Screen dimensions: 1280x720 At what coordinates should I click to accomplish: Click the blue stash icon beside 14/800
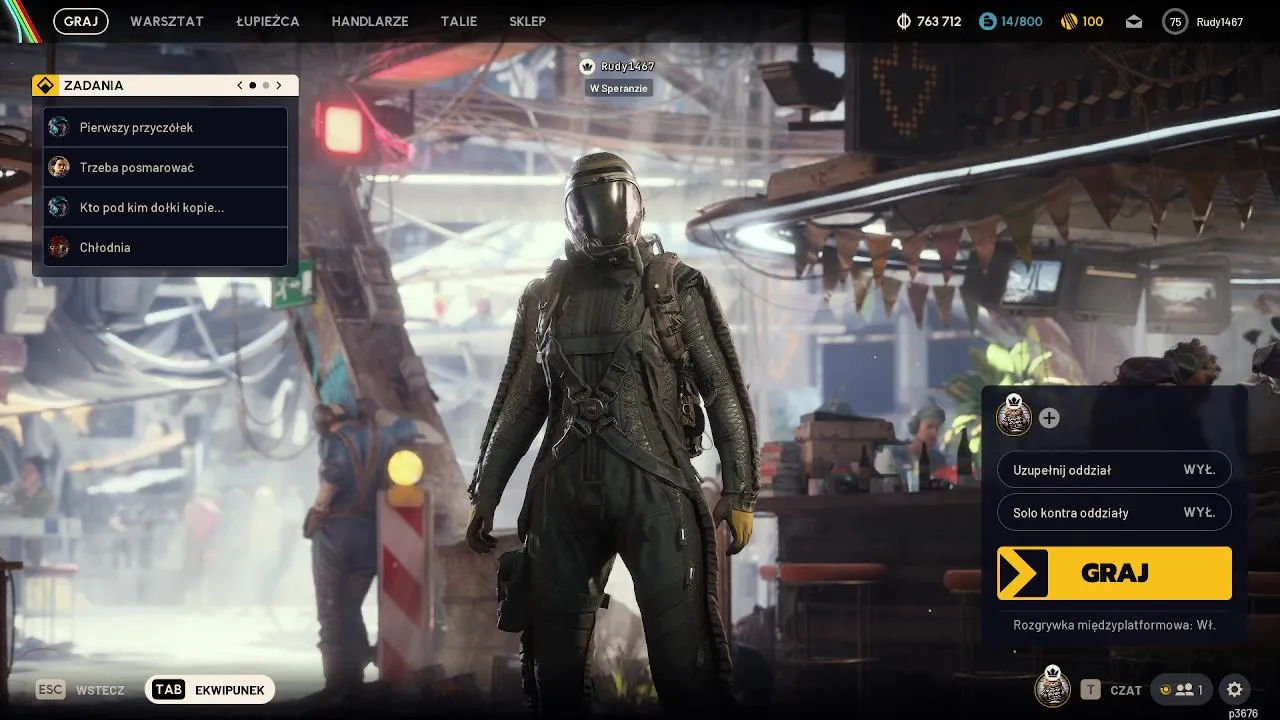coord(987,21)
